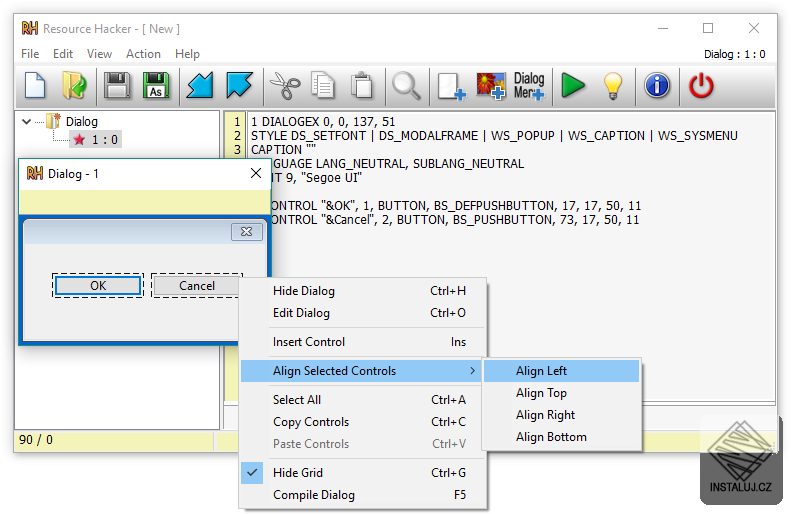Click the Save As floppy icon

tap(156, 85)
